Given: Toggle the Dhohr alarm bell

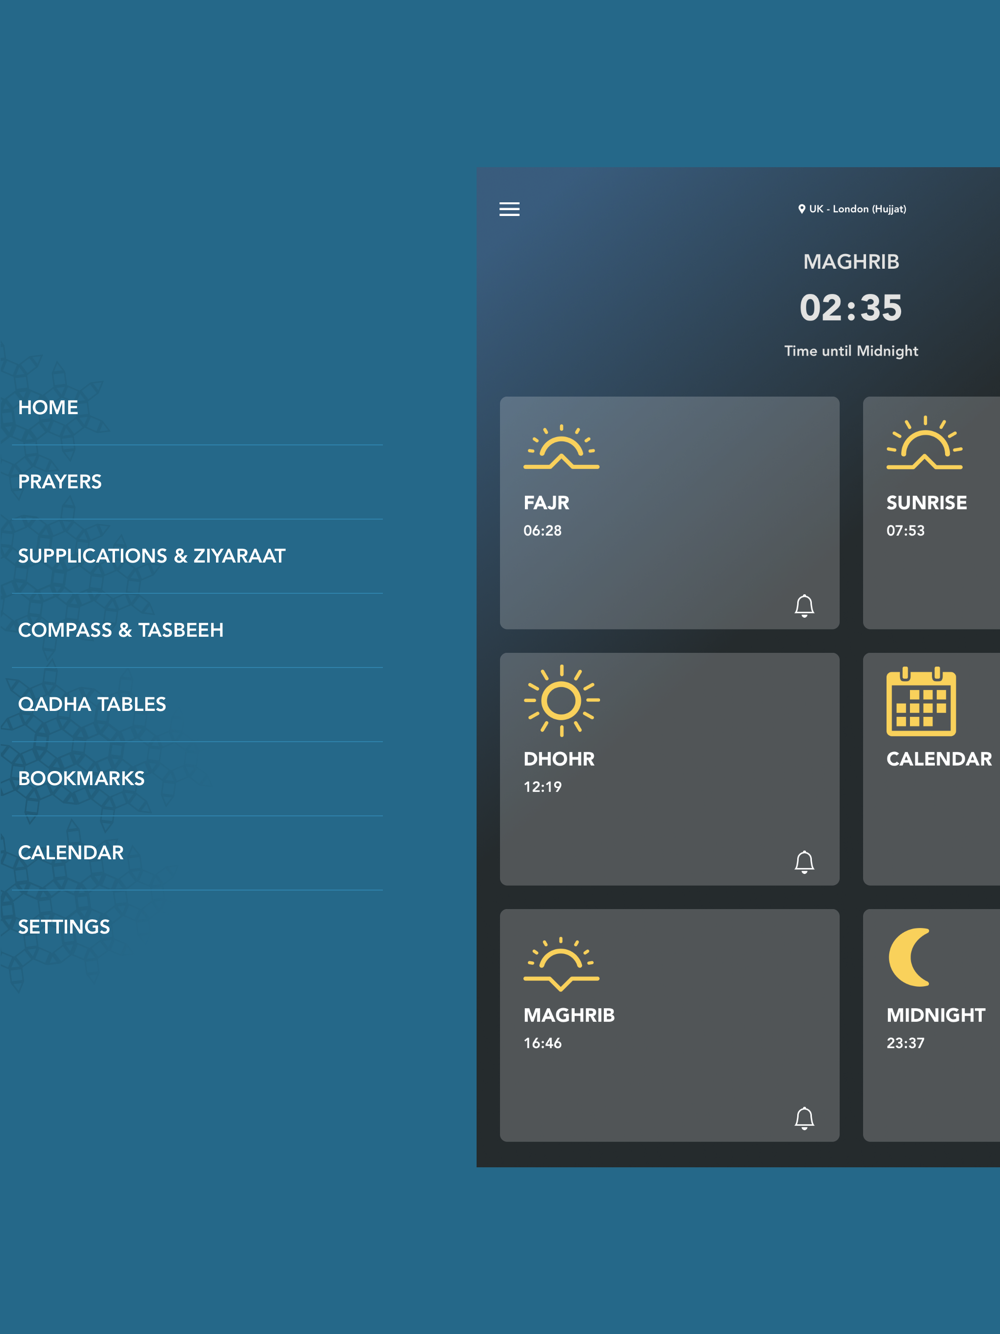Looking at the screenshot, I should [x=804, y=862].
